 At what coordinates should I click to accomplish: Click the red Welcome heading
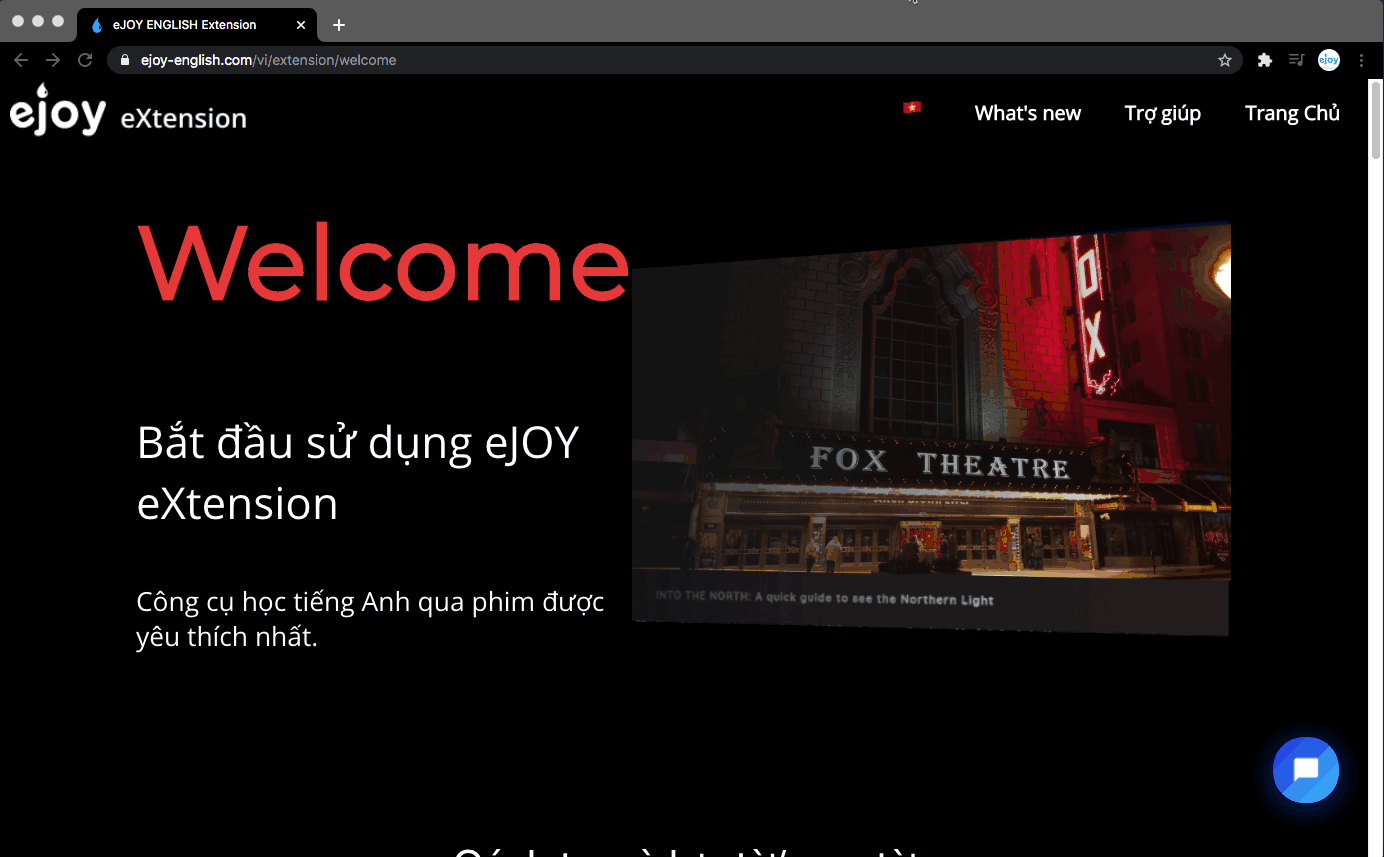click(x=383, y=262)
